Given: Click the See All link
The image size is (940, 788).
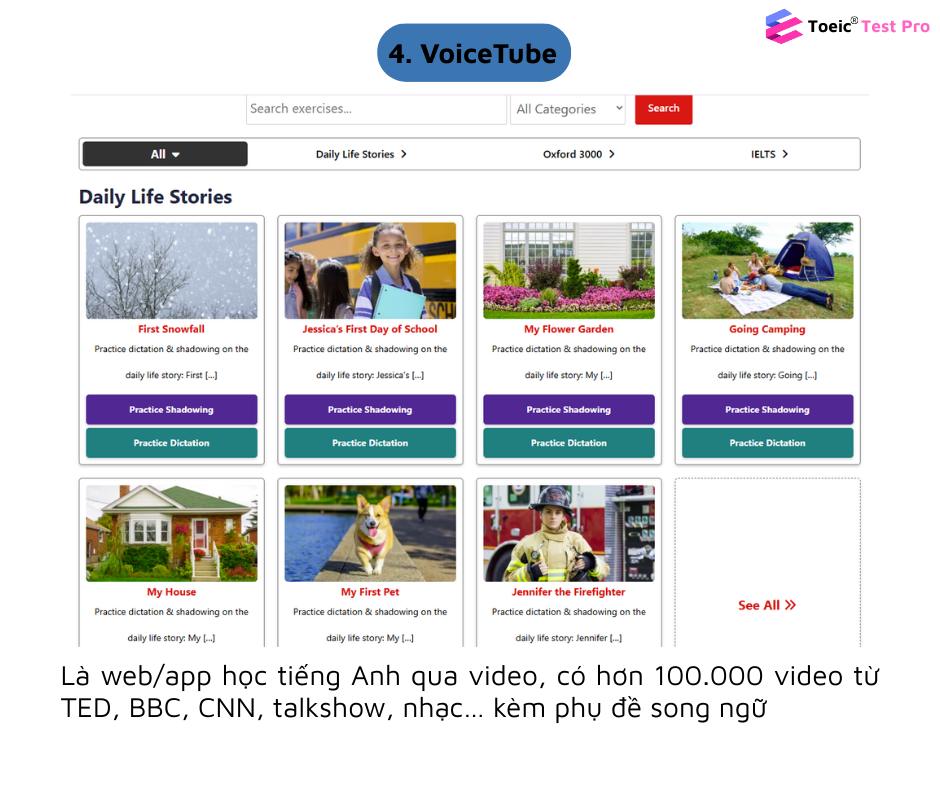Looking at the screenshot, I should coord(767,605).
